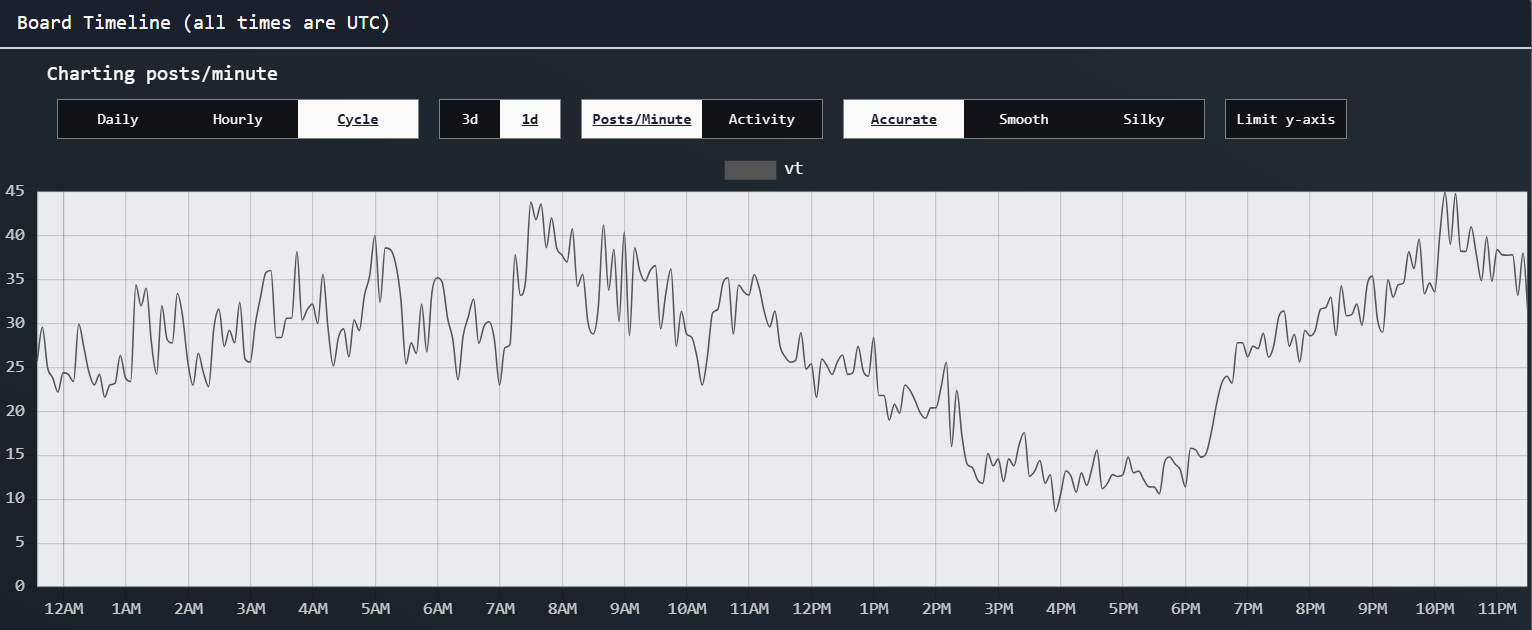The image size is (1532, 630).
Task: Choose the 1d time range
Action: point(530,119)
